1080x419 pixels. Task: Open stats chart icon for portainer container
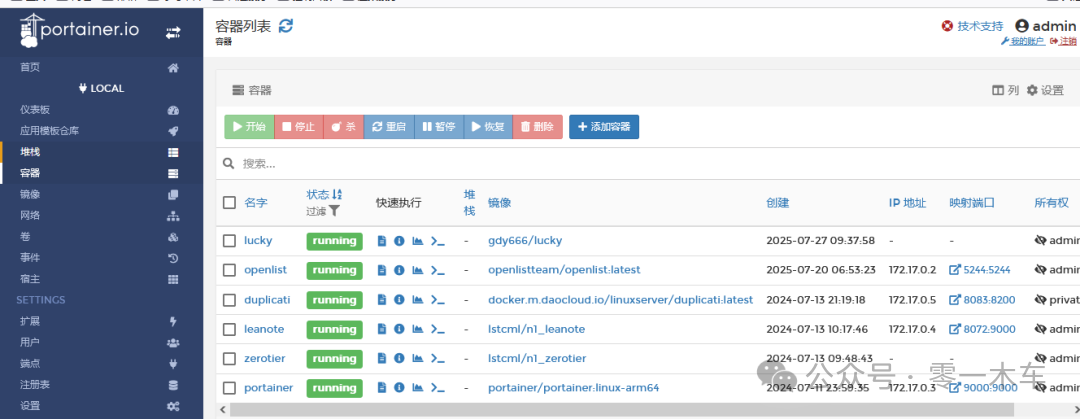click(x=417, y=388)
